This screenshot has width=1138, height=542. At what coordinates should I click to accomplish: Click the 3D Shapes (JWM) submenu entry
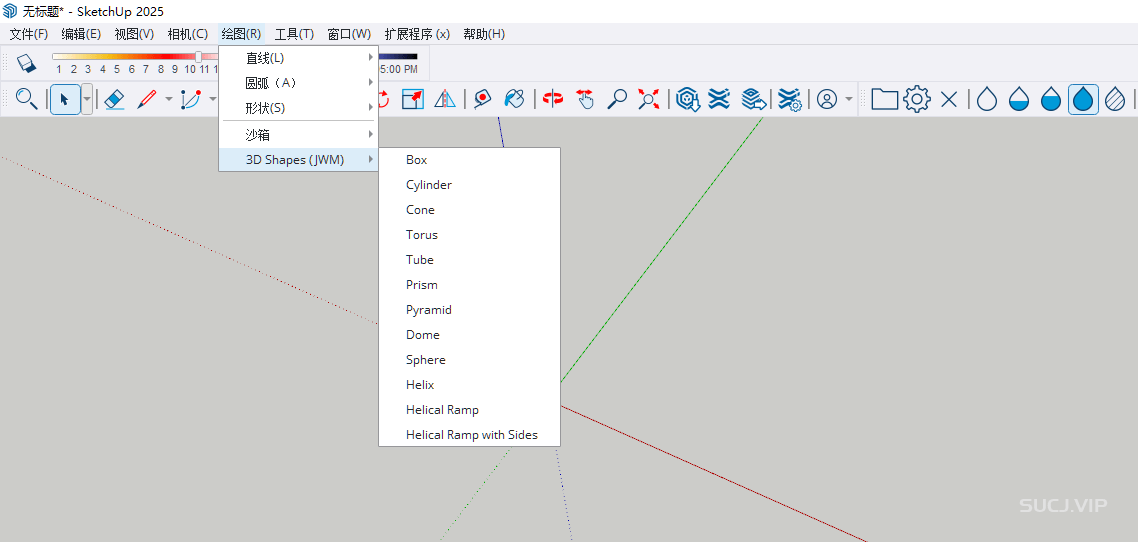point(298,160)
